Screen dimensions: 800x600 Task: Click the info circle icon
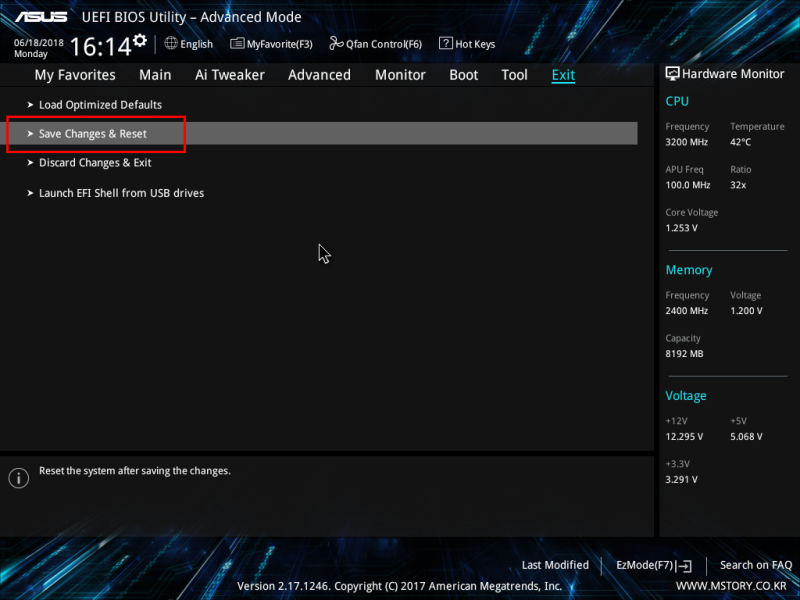coord(18,478)
